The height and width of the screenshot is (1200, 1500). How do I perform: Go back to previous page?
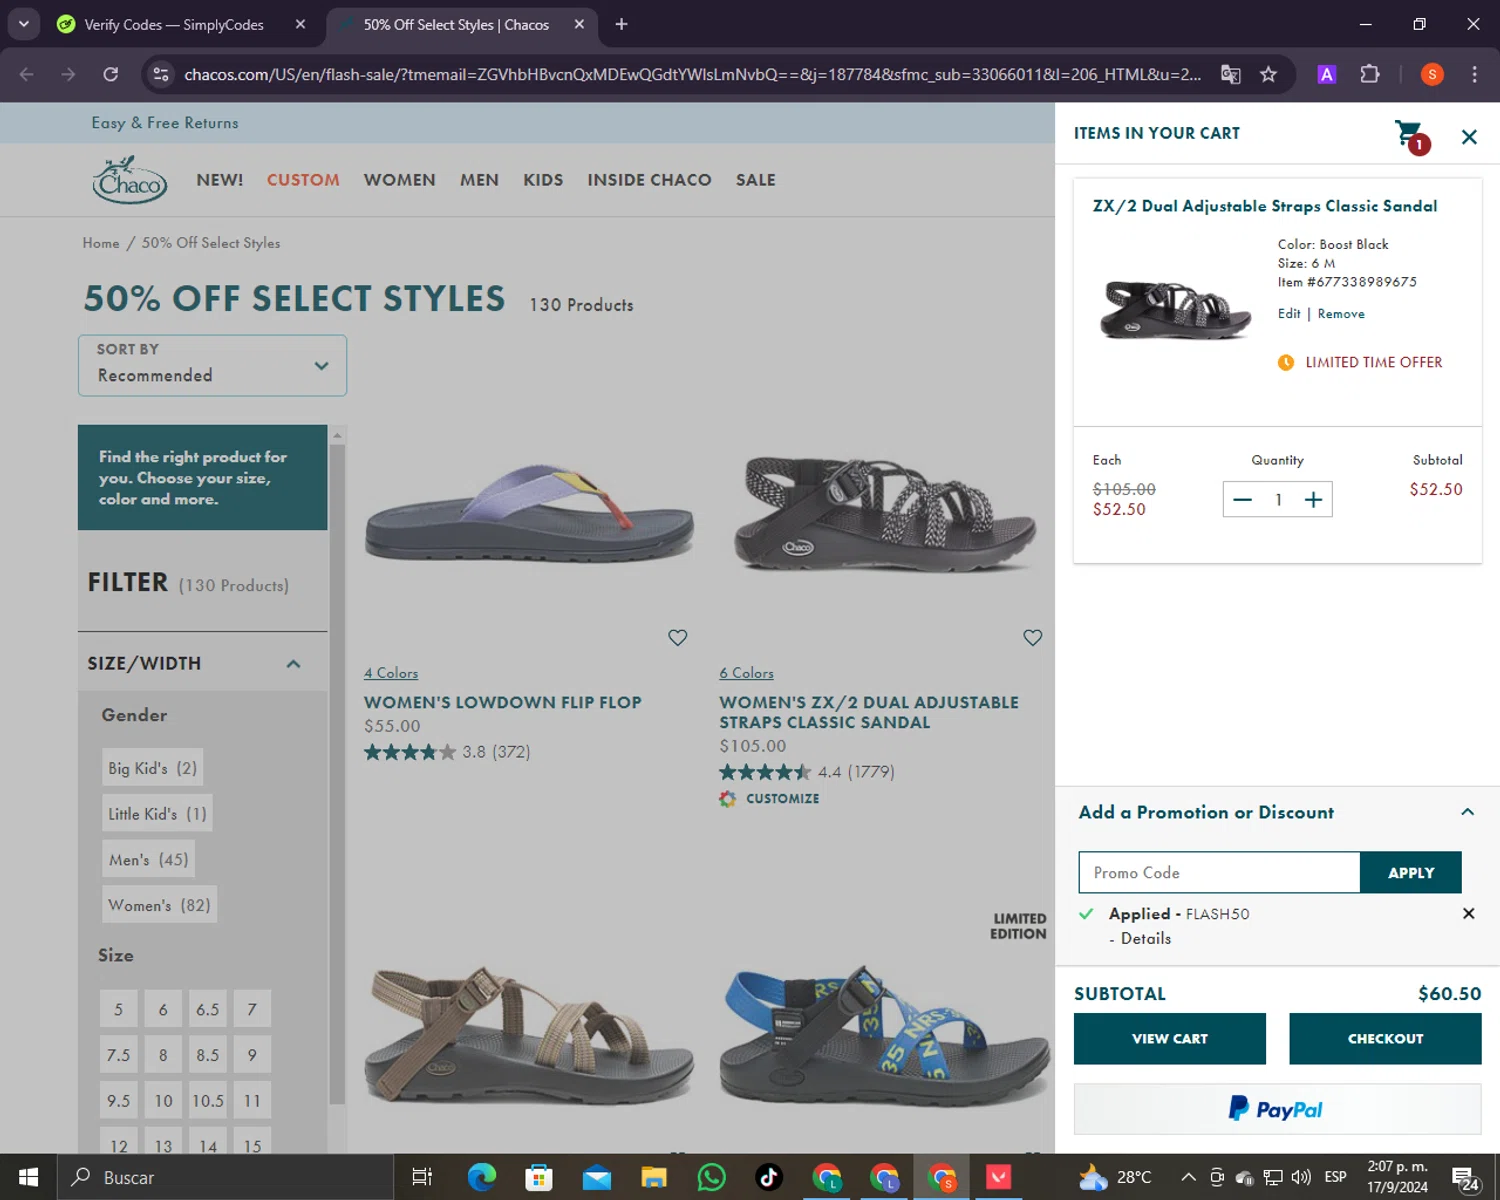[27, 74]
